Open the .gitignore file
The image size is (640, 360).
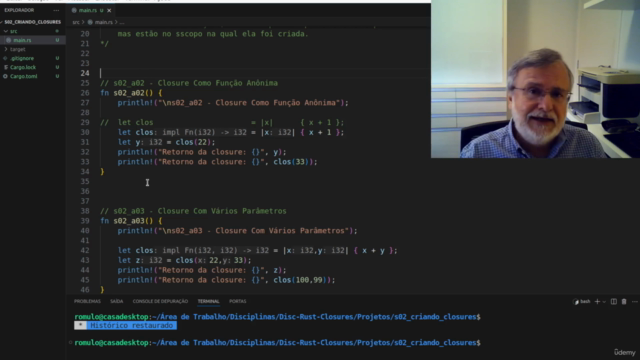(x=22, y=58)
